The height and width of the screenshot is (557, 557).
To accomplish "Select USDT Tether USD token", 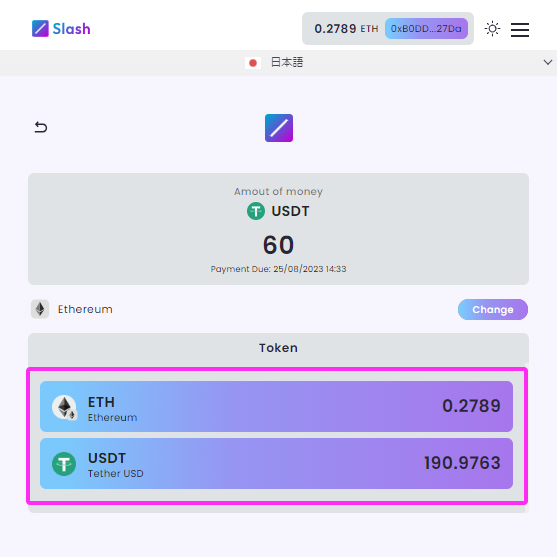I will [x=276, y=463].
